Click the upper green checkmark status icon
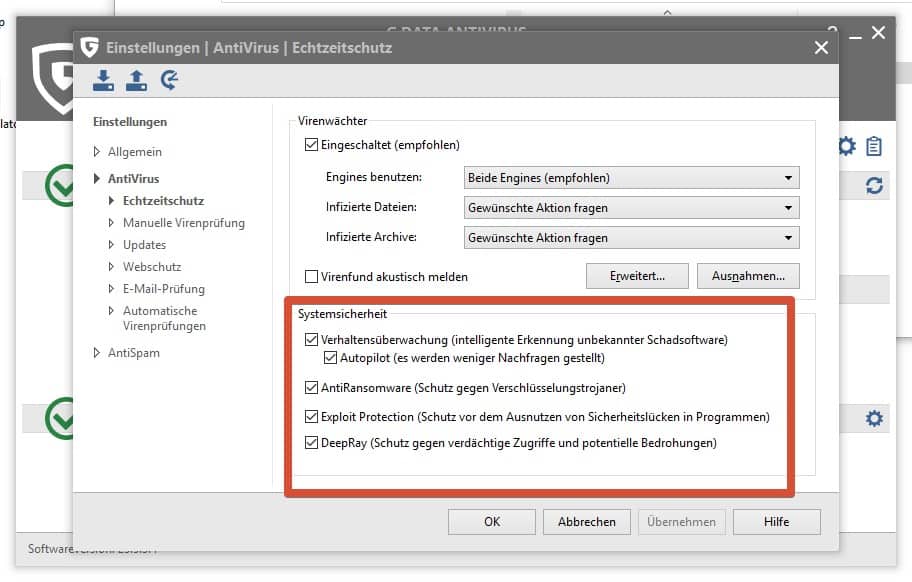The image size is (912, 582). coord(60,185)
